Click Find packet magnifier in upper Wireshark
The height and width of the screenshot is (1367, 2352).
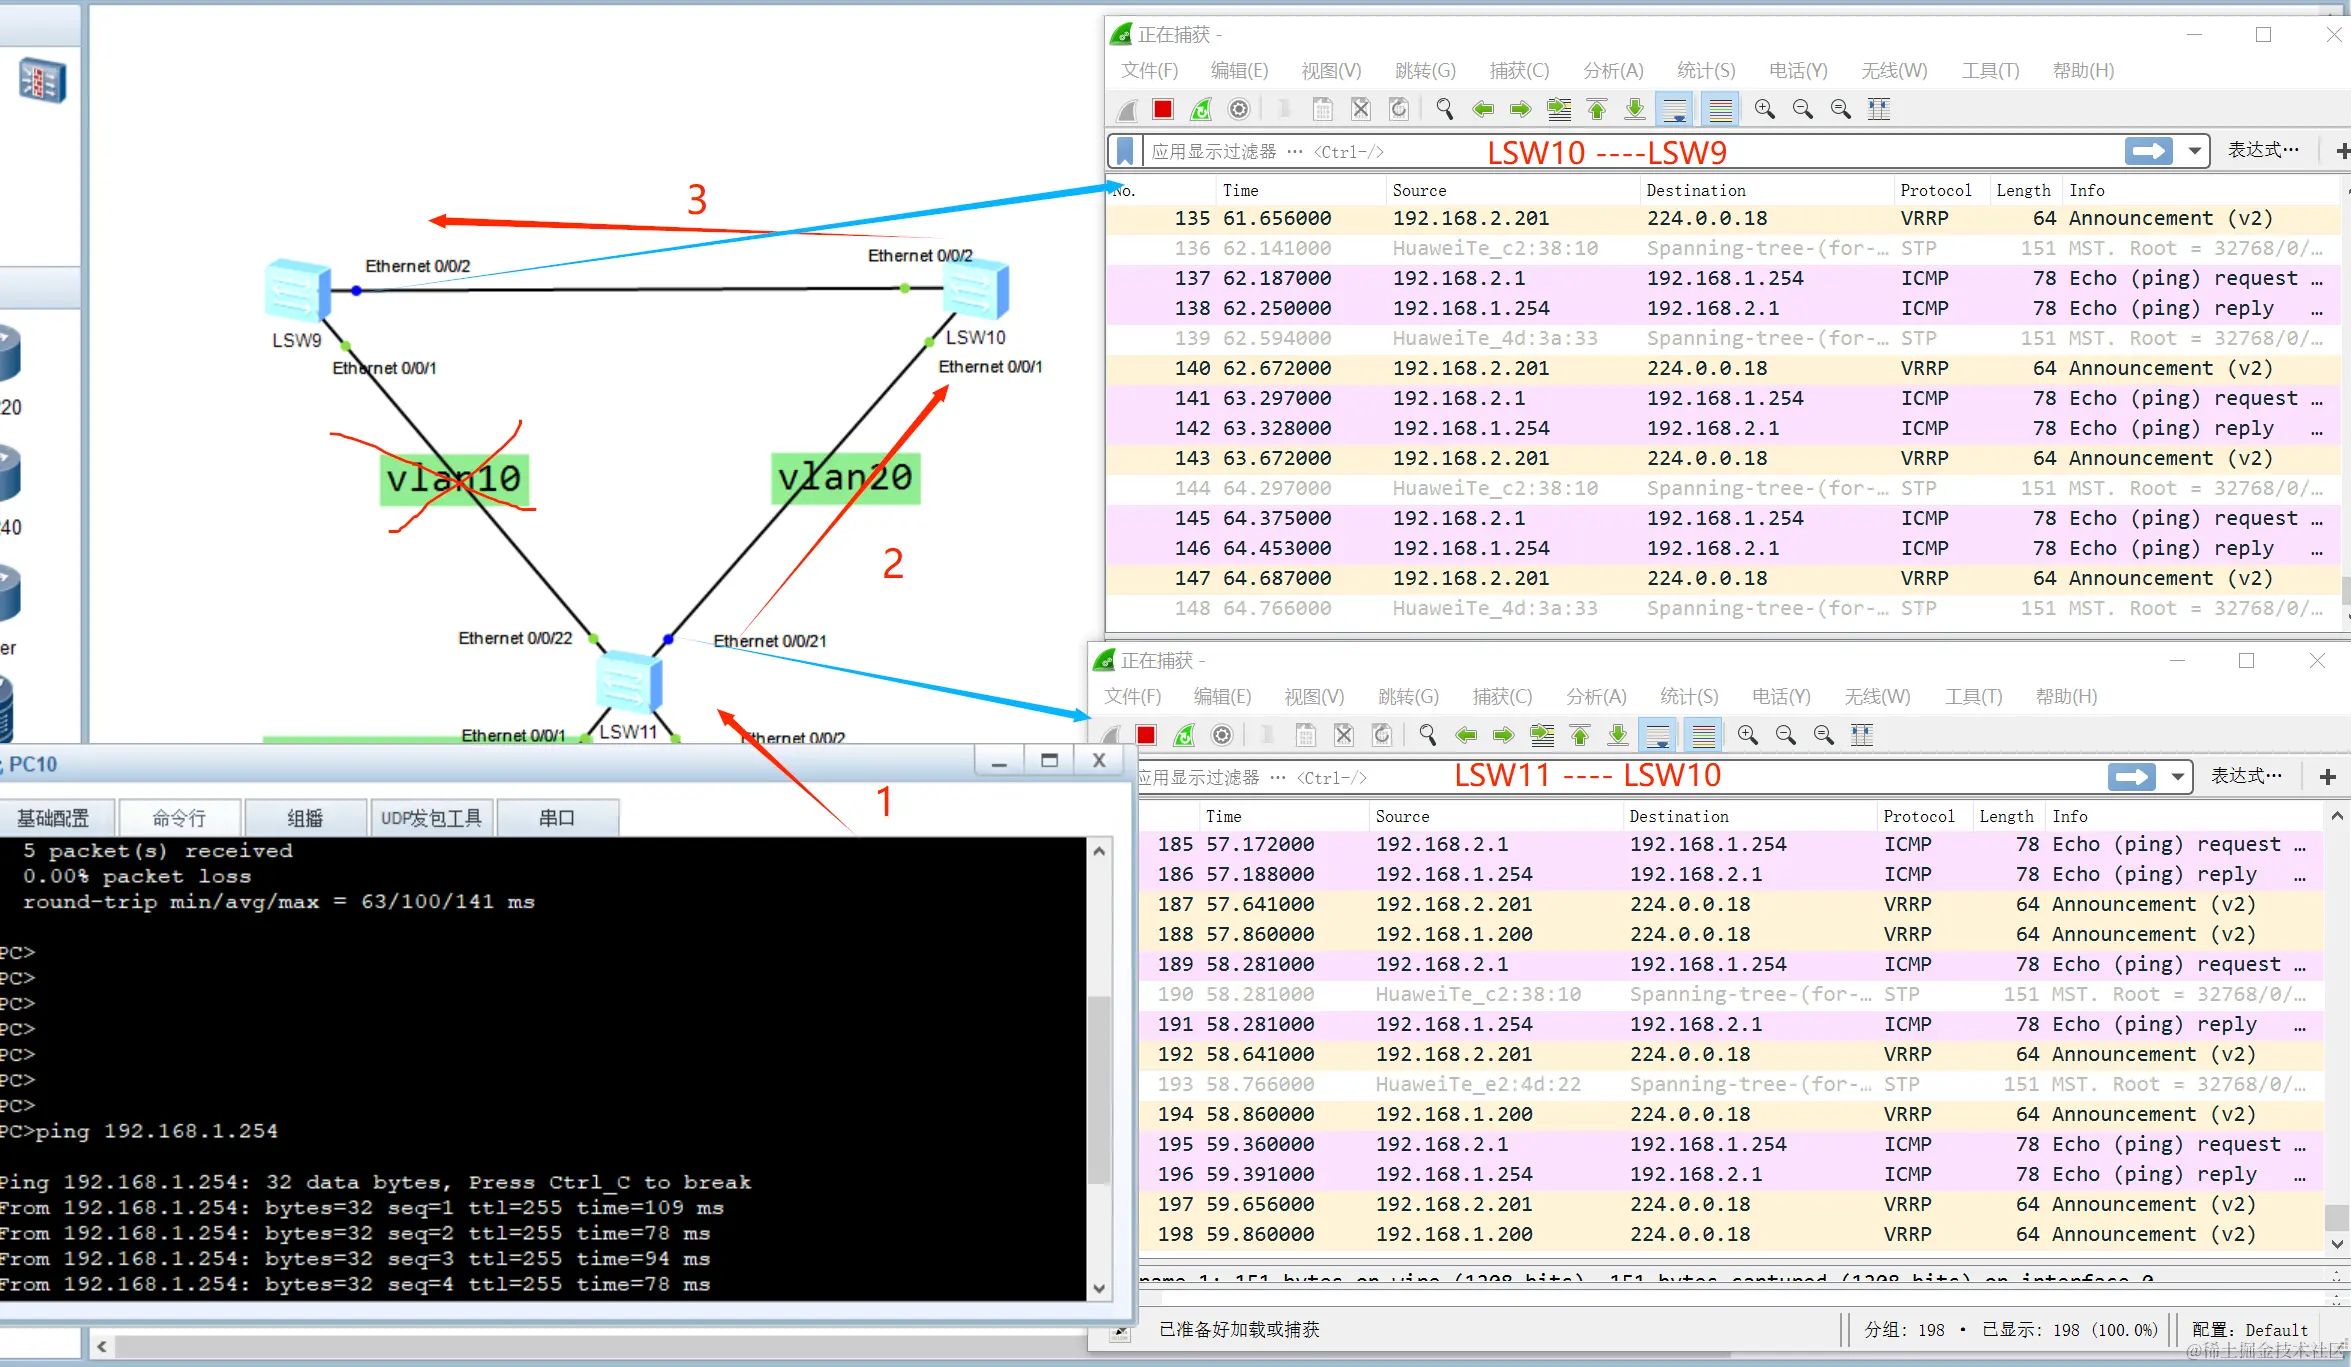click(1444, 109)
